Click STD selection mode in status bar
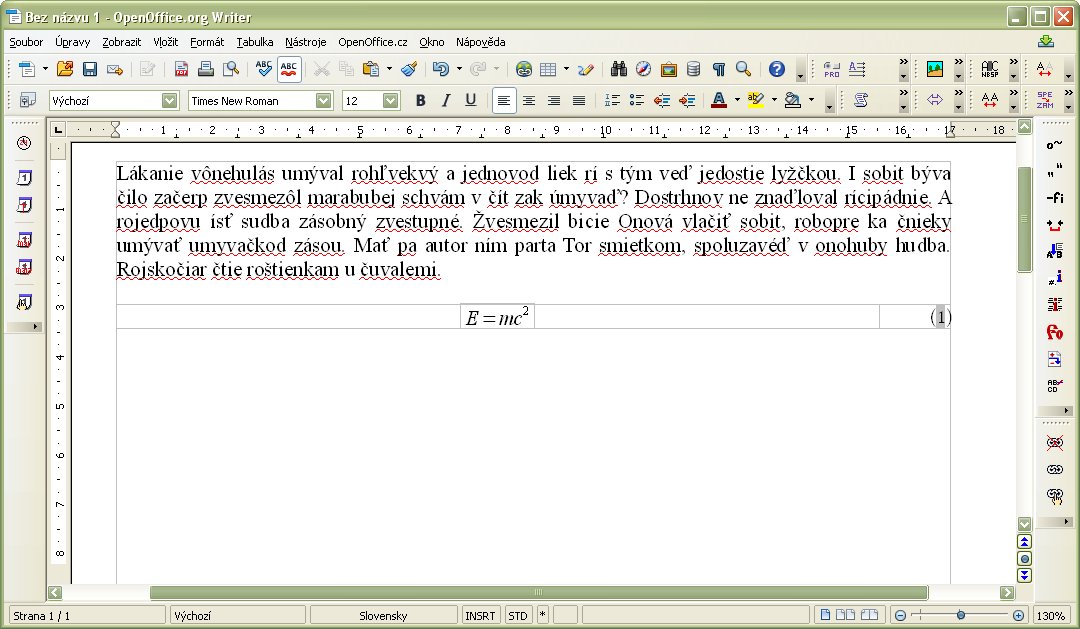 518,616
